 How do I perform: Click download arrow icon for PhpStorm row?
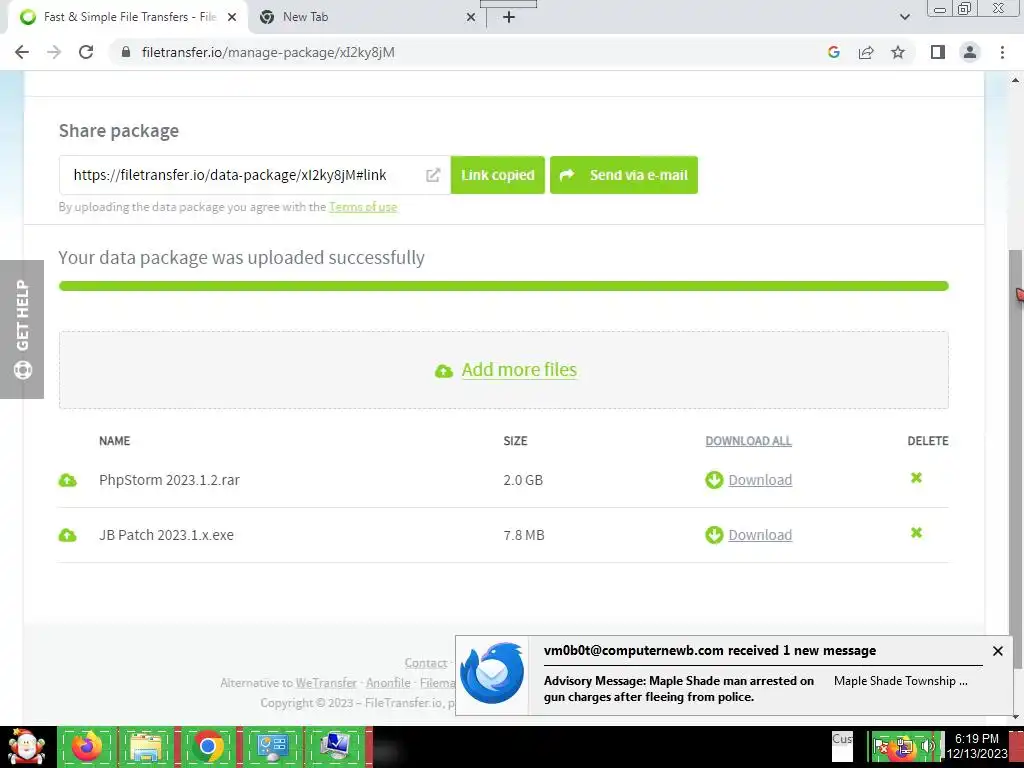714,480
